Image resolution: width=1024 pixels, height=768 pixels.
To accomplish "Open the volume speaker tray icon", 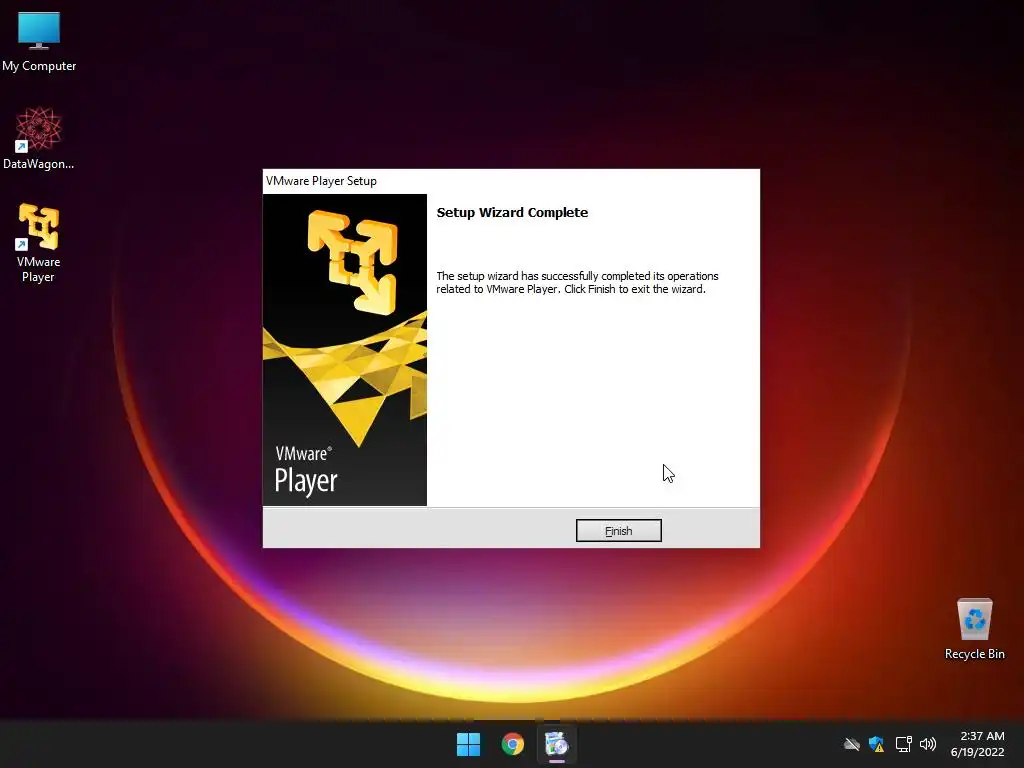I will [928, 744].
